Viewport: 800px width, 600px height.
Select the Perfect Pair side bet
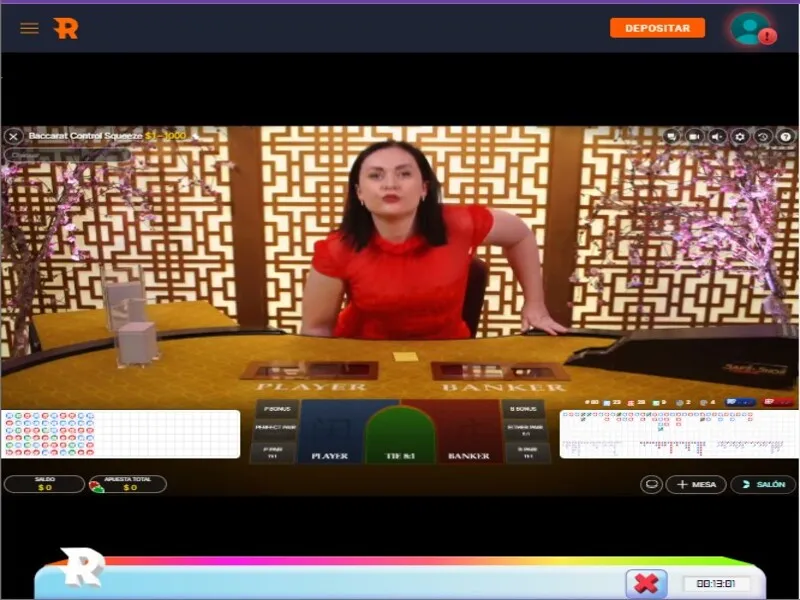click(275, 430)
